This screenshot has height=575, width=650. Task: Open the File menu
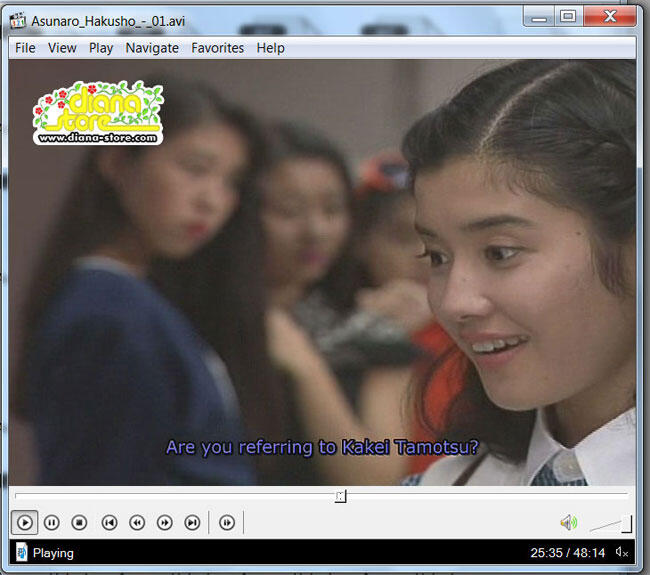click(x=25, y=48)
